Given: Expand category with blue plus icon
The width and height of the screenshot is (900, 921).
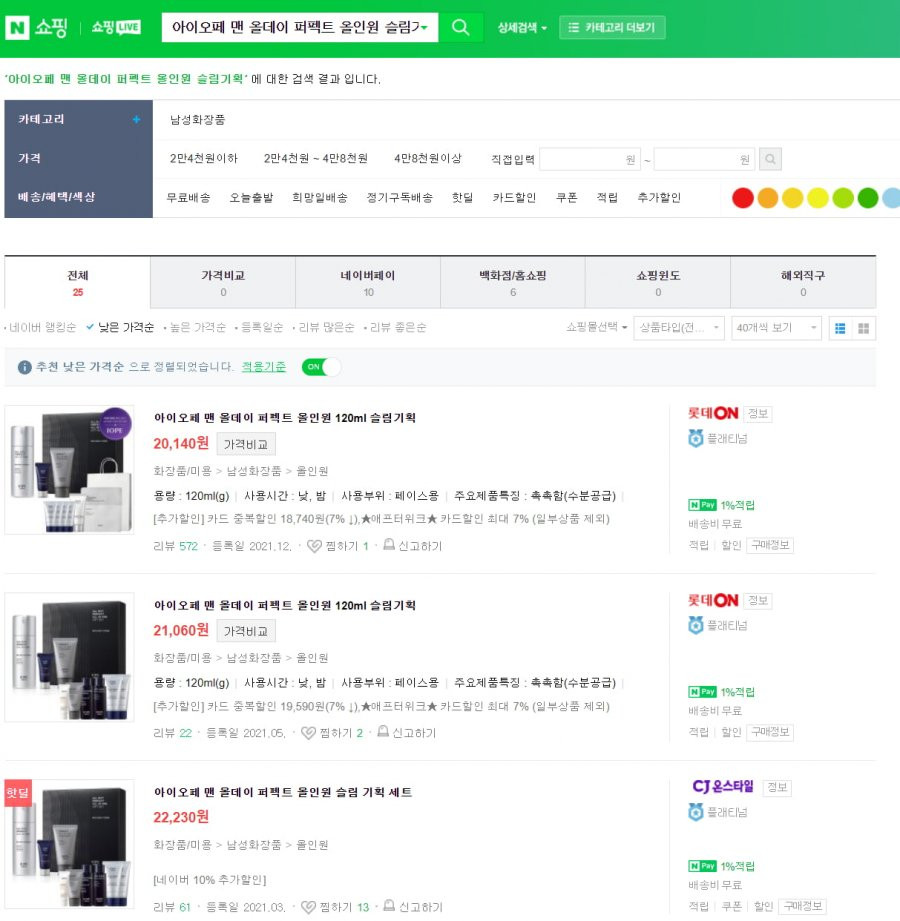Looking at the screenshot, I should [x=136, y=119].
